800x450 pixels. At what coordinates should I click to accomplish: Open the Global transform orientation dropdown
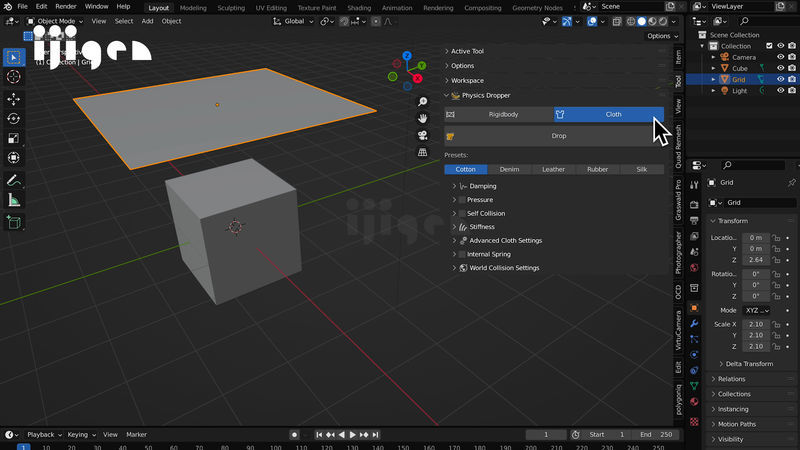click(293, 21)
